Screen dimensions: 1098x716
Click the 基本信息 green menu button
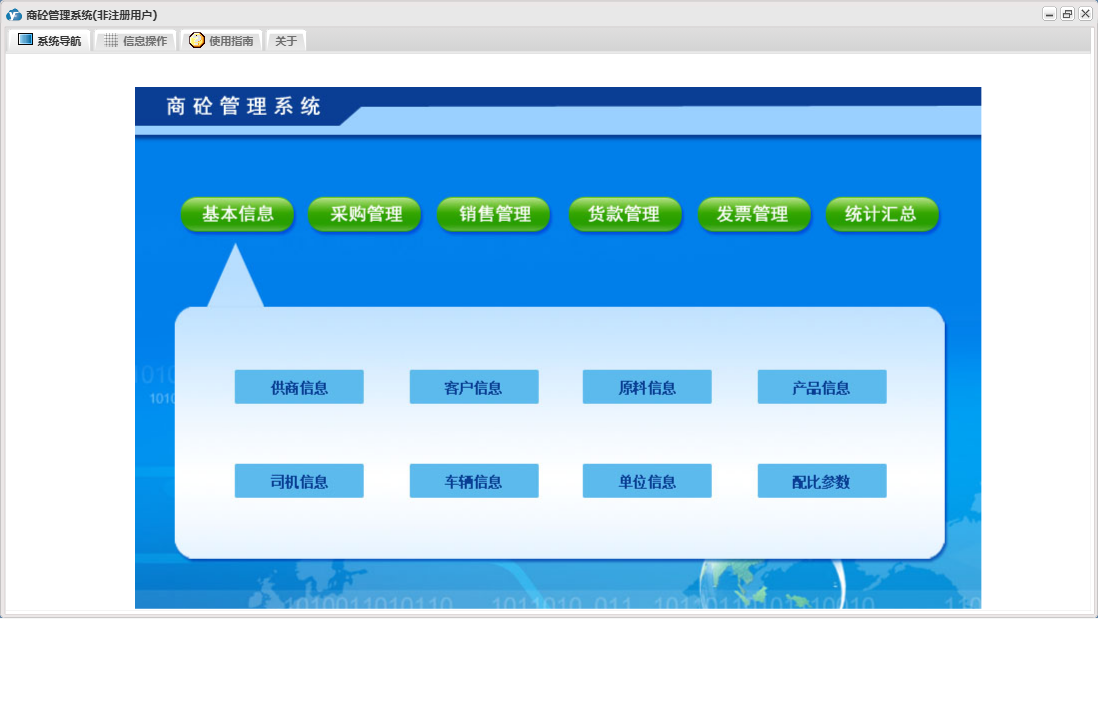238,214
